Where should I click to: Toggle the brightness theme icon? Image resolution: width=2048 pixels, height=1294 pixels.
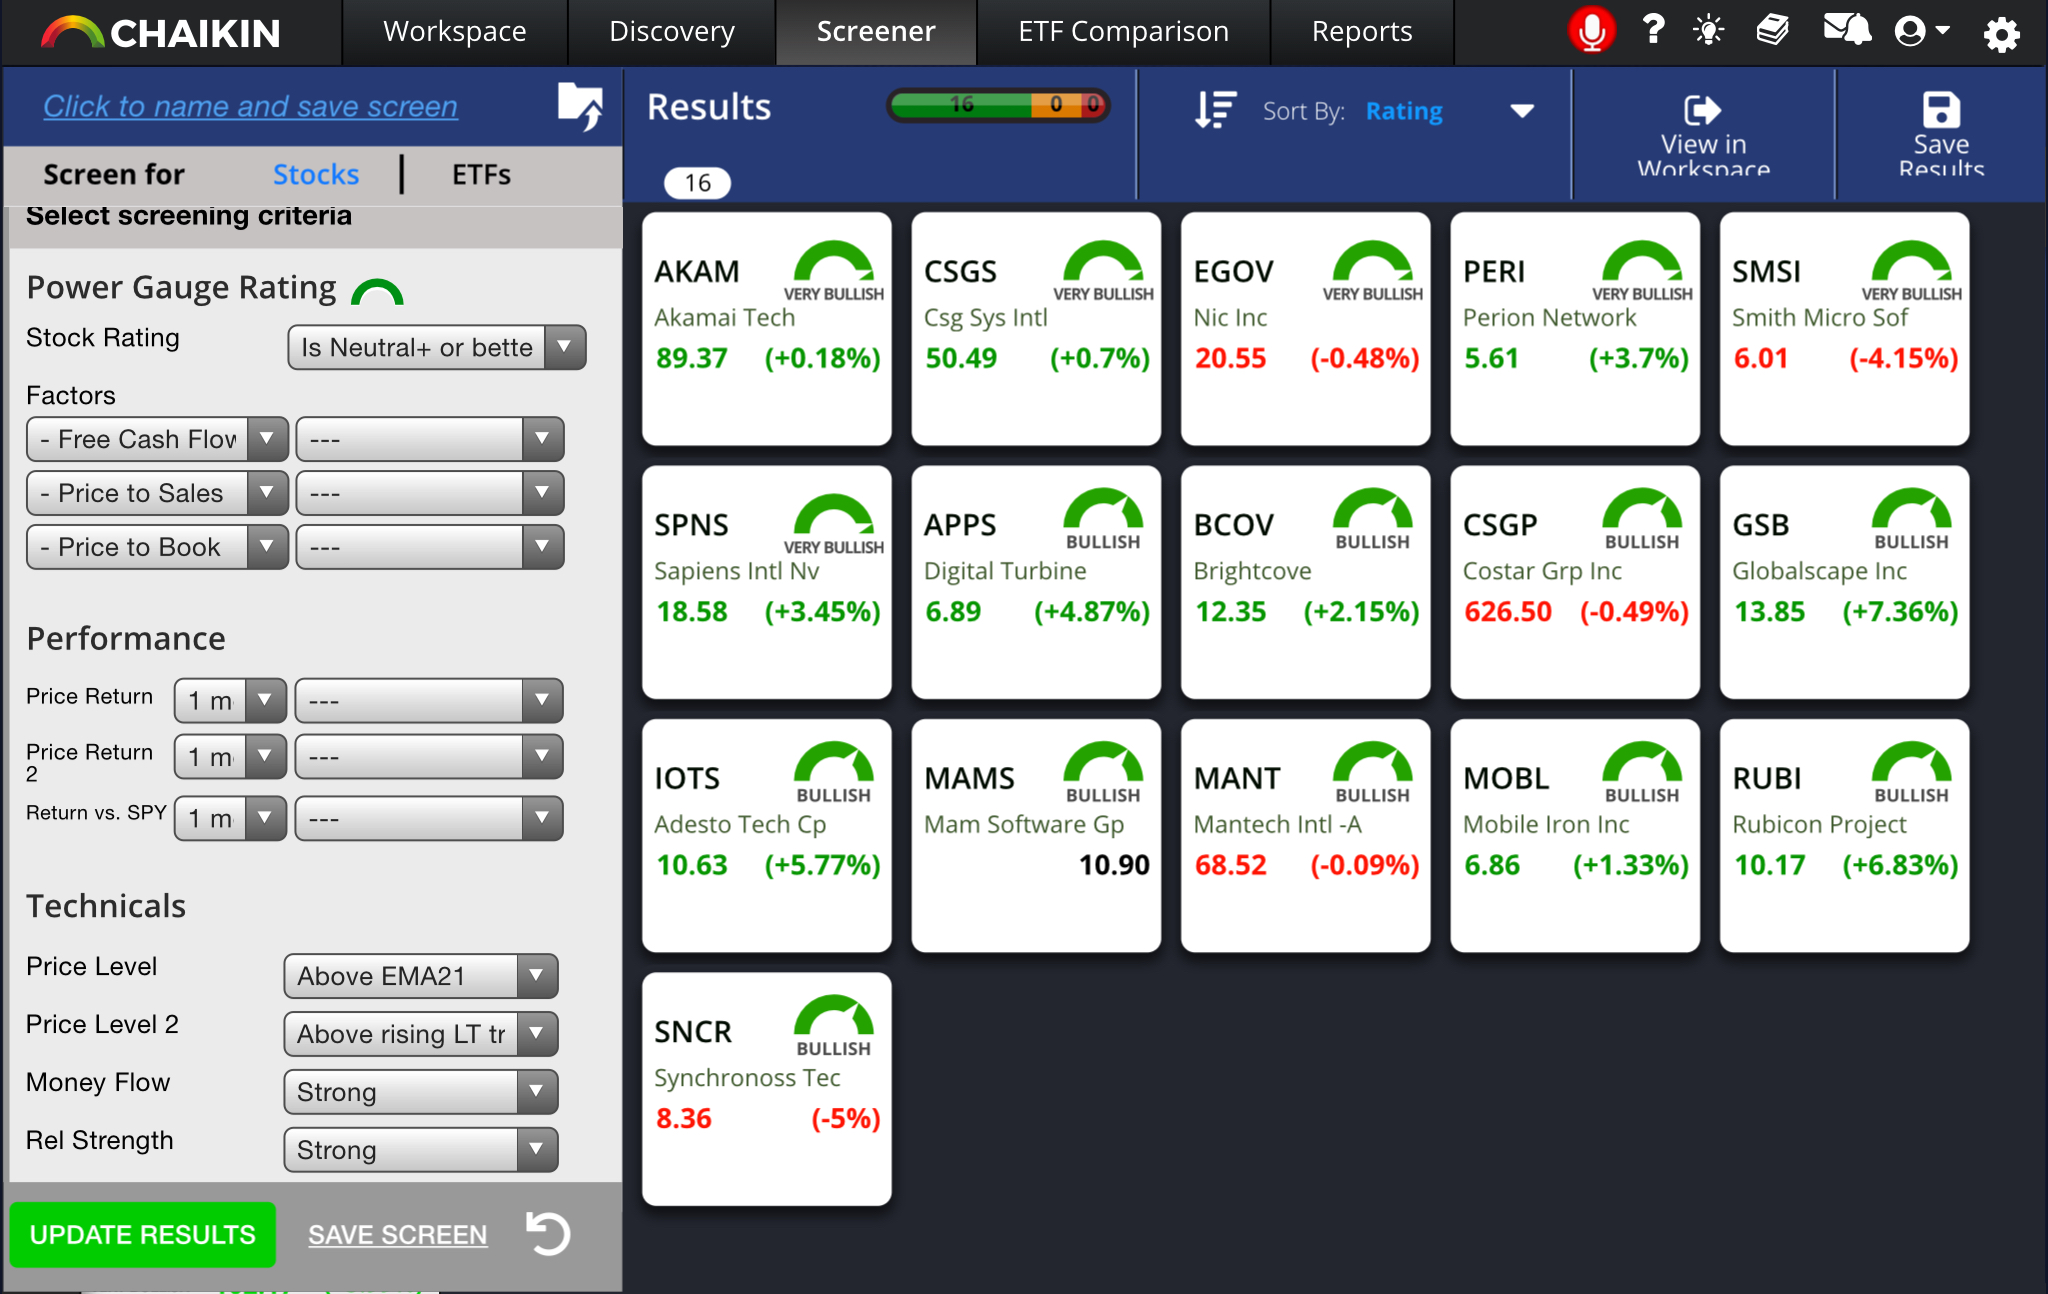(x=1709, y=31)
